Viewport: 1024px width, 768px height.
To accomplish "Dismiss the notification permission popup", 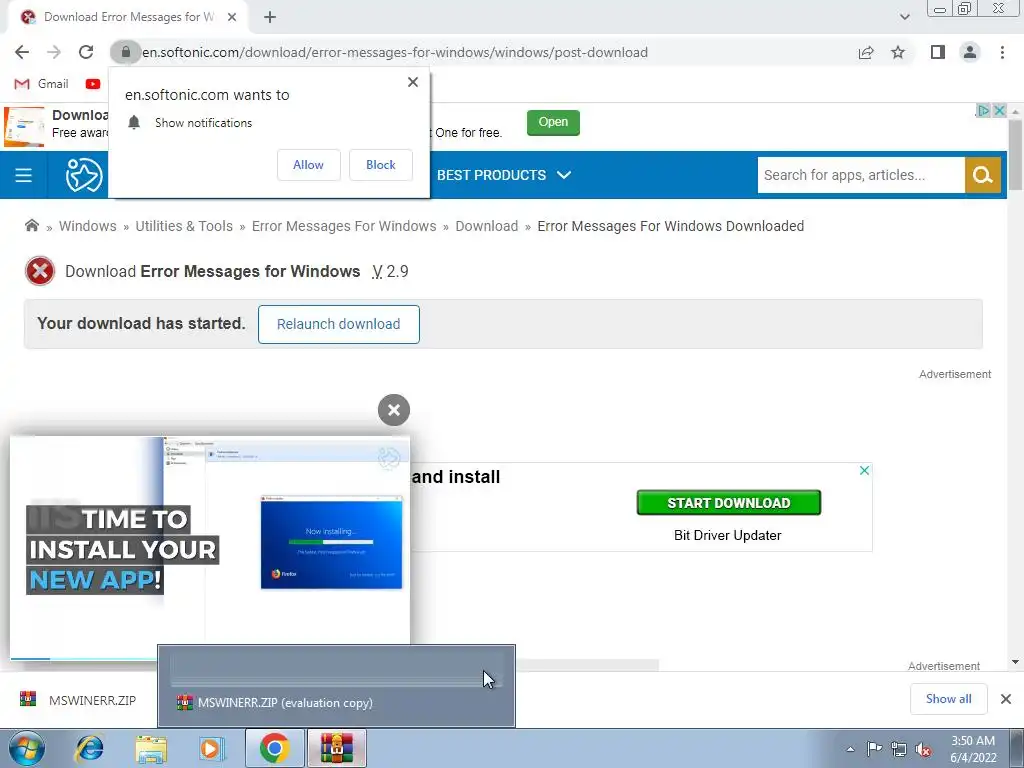I will pos(413,82).
